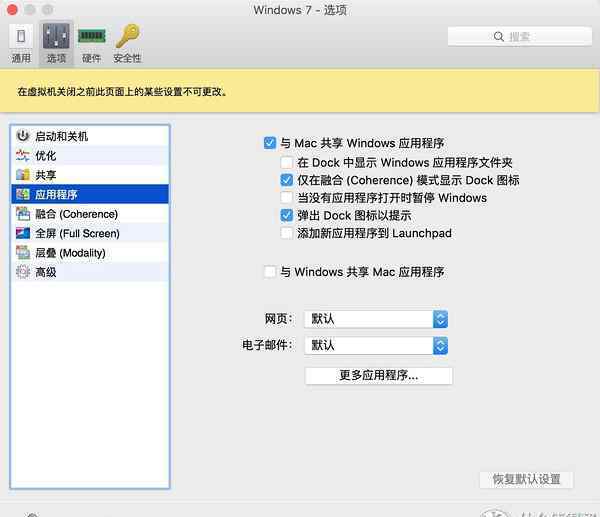Enable 当没有应用程序打开时暂停 Windows

pos(287,197)
